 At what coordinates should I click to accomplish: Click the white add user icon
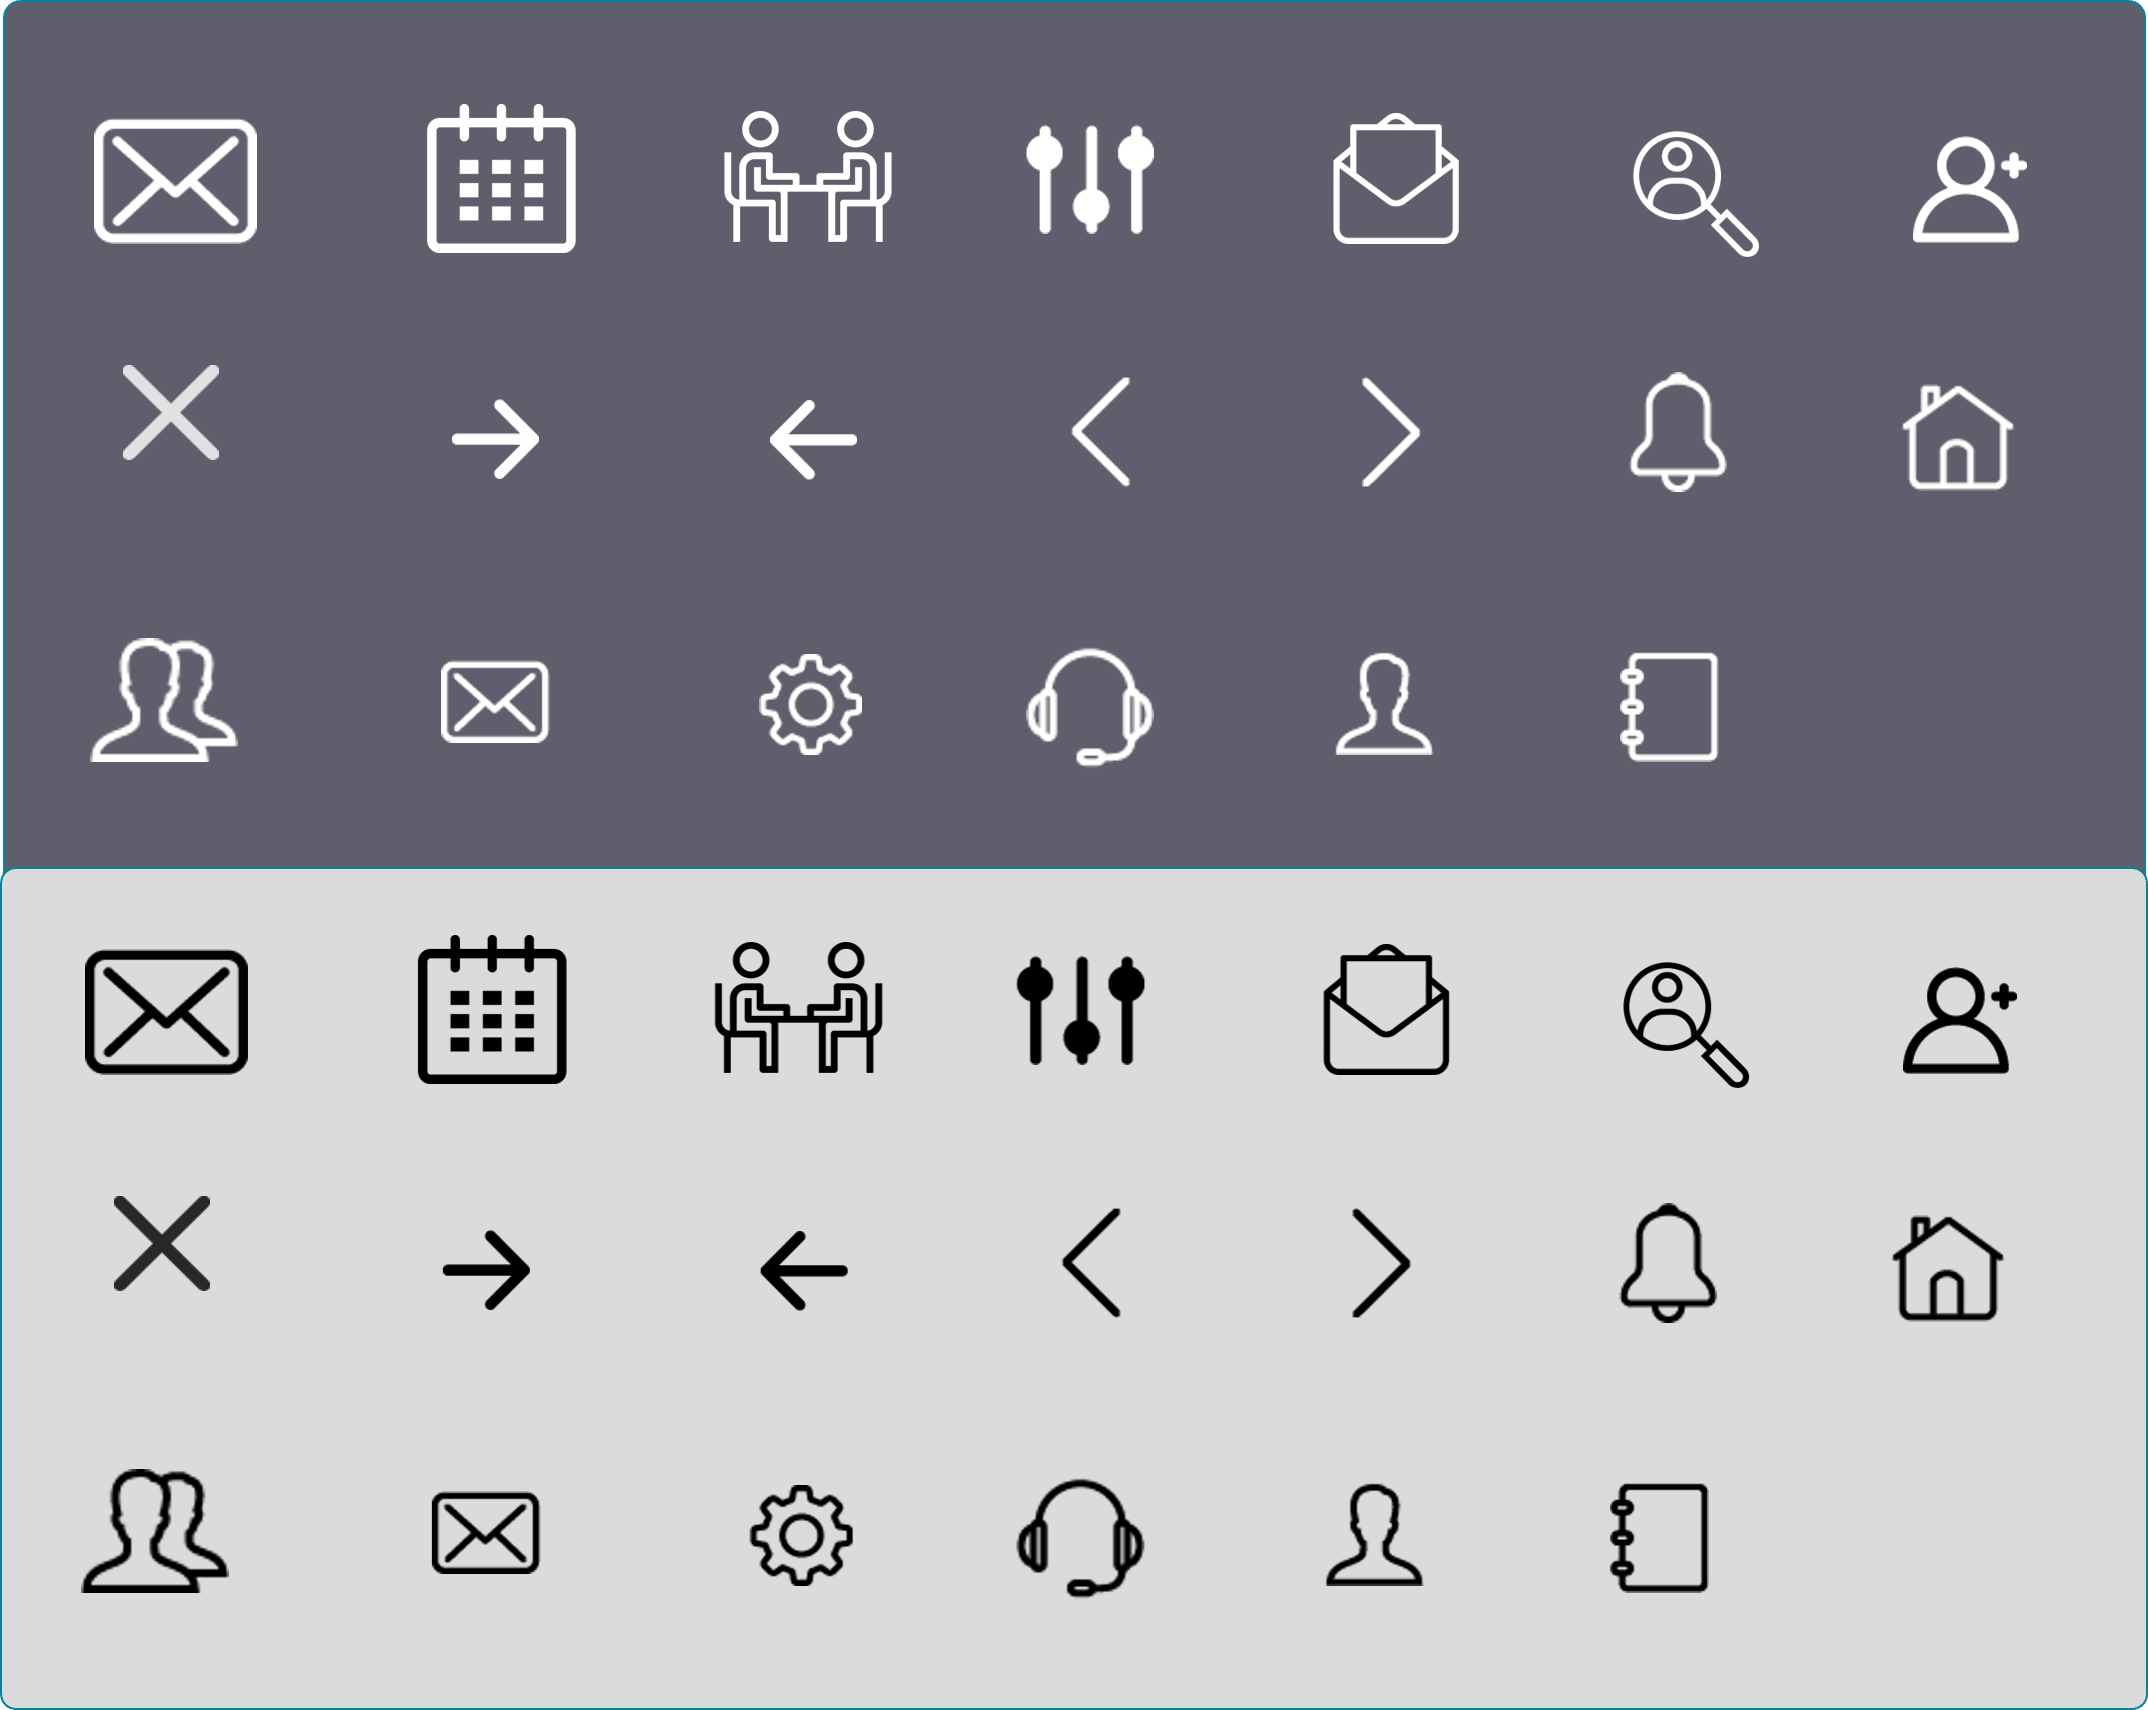pos(1970,189)
